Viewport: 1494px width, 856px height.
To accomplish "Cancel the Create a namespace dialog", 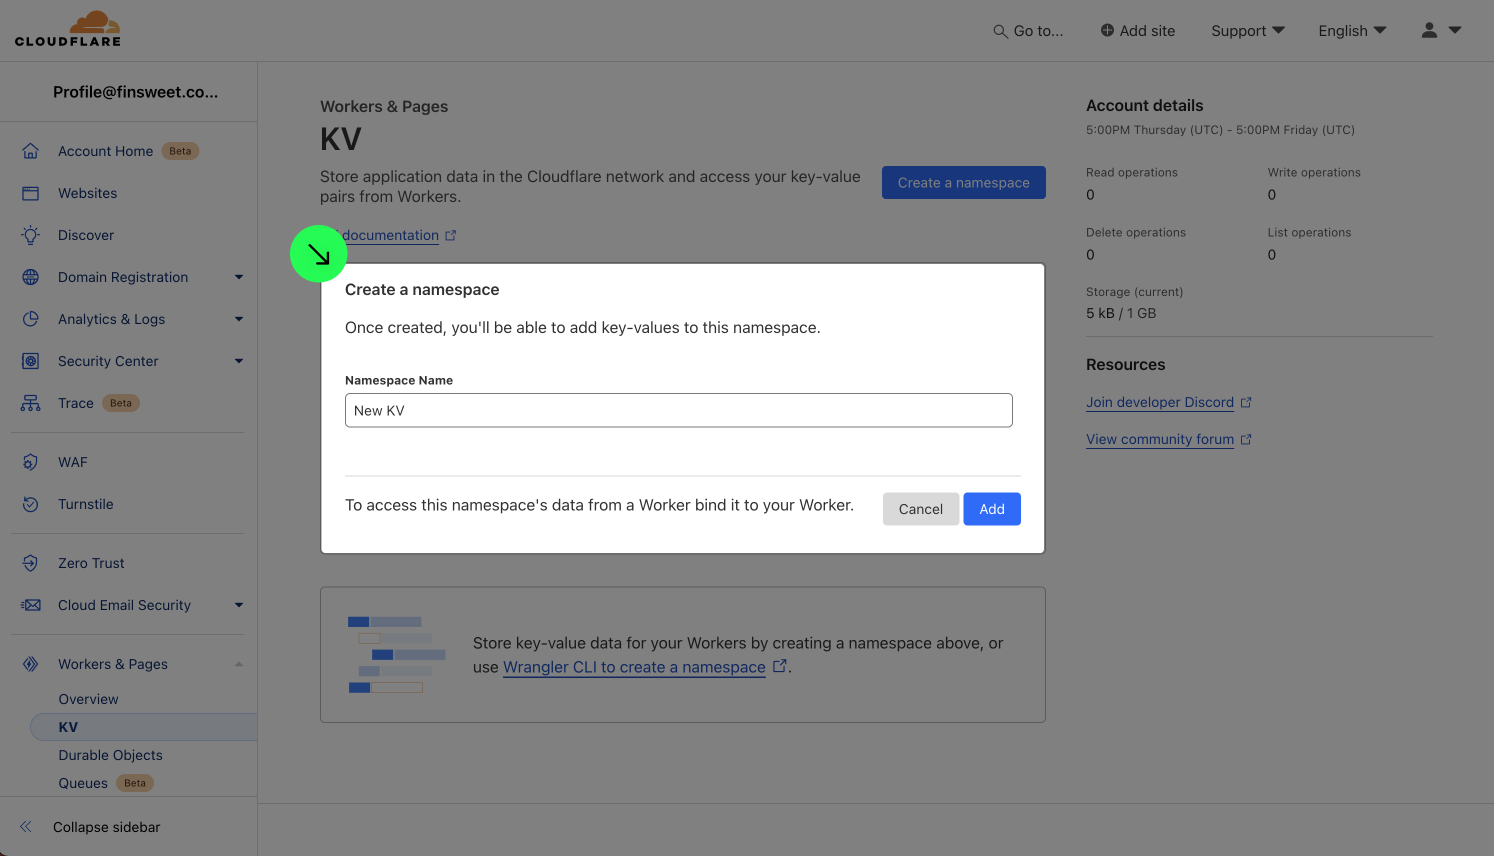I will [921, 509].
